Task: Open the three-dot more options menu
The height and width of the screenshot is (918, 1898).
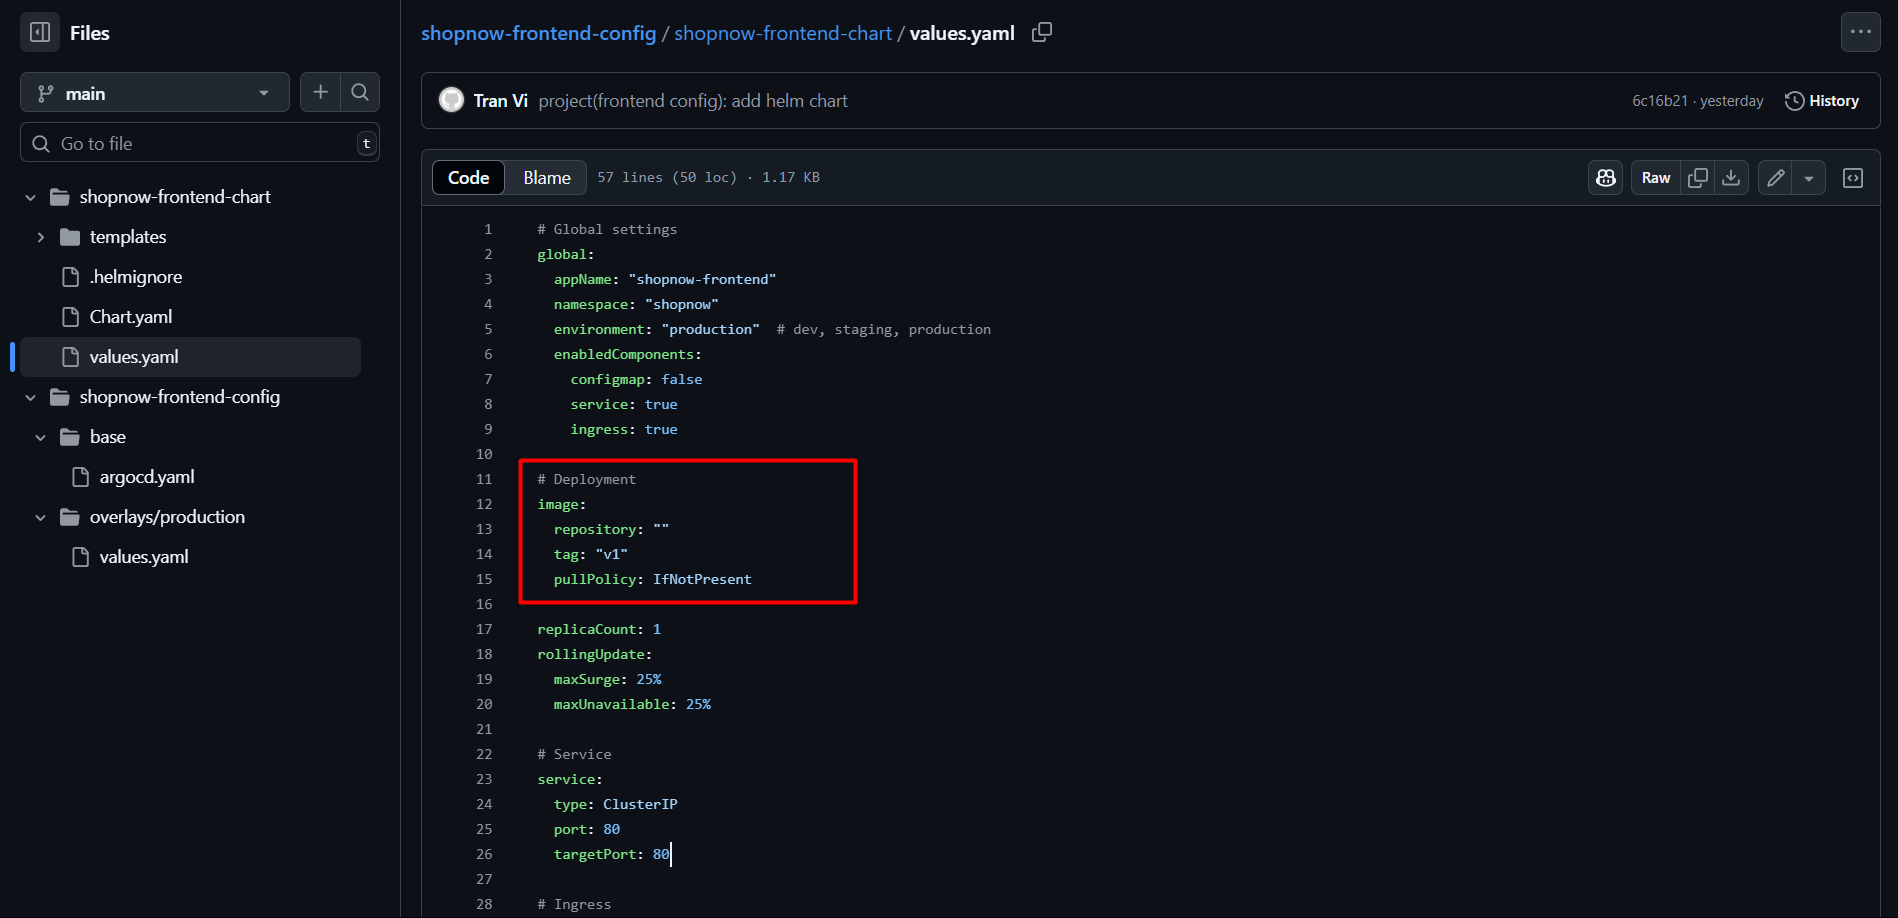Action: click(1860, 32)
